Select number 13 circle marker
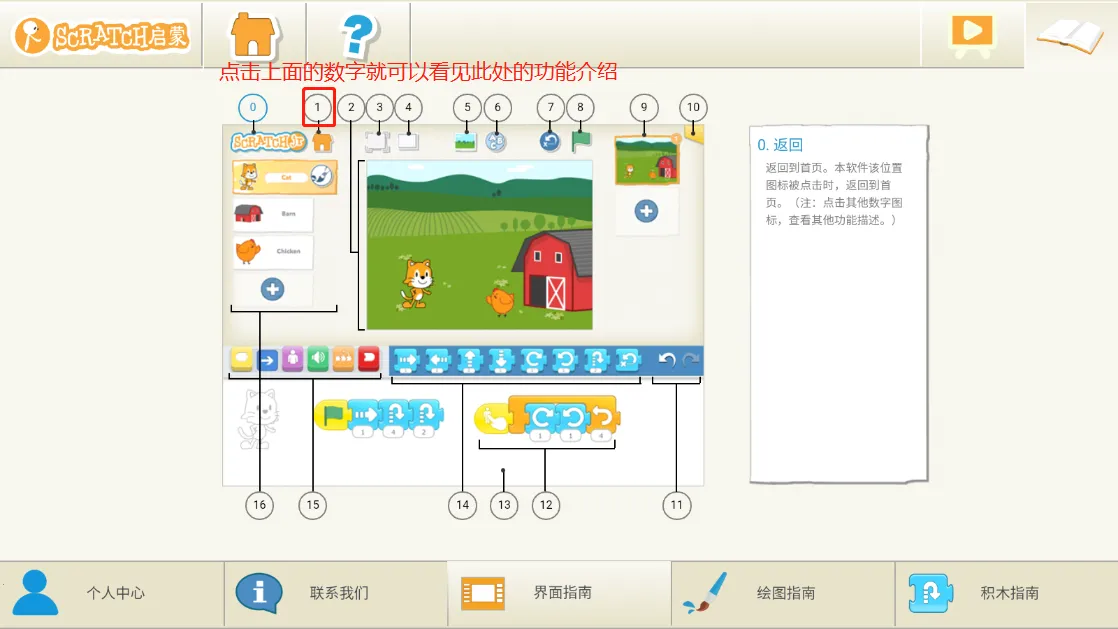 coord(504,505)
